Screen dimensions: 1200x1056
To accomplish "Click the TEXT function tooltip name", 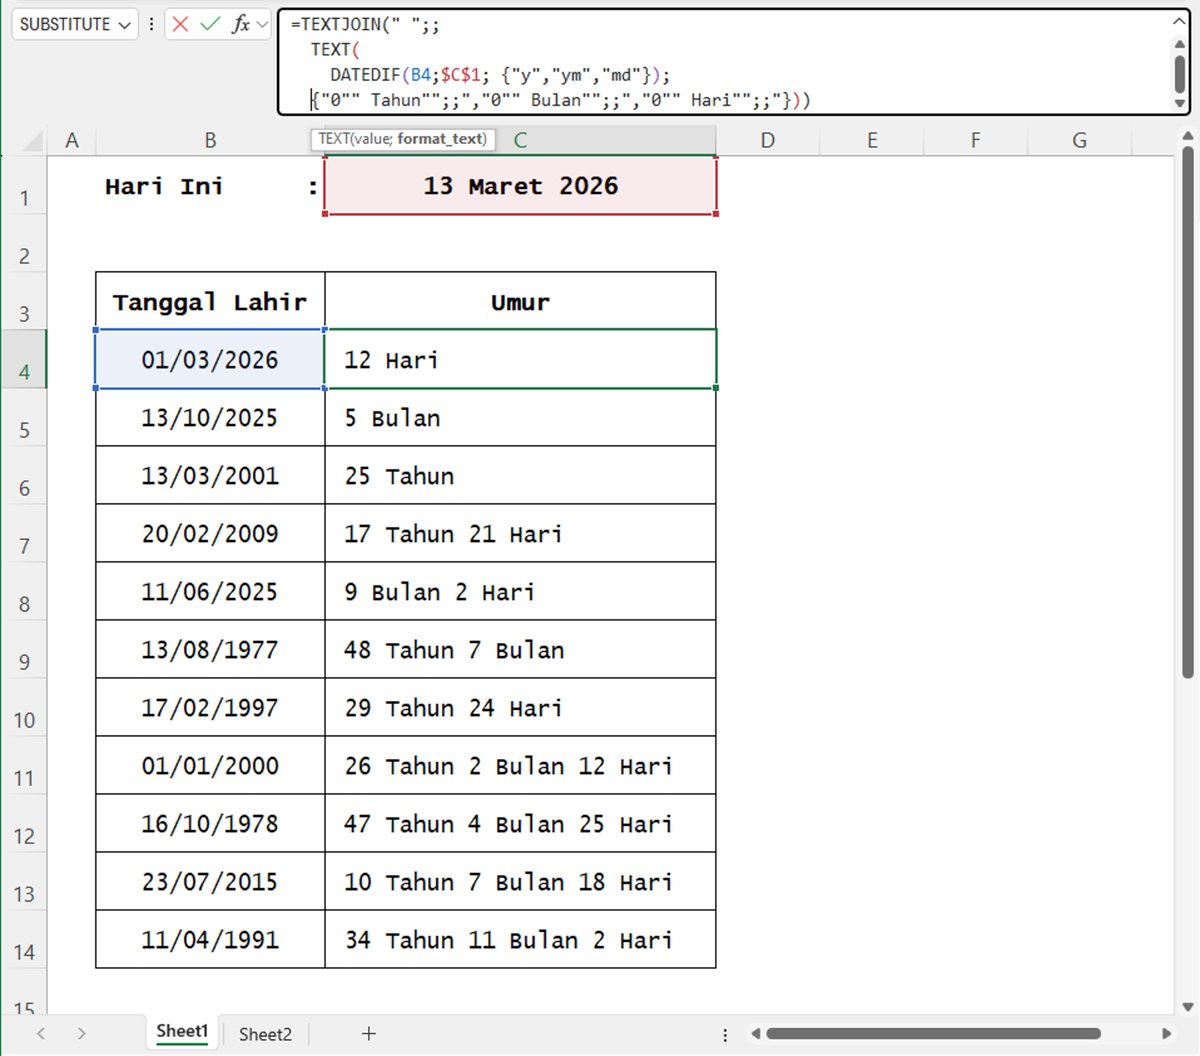I will tap(334, 139).
